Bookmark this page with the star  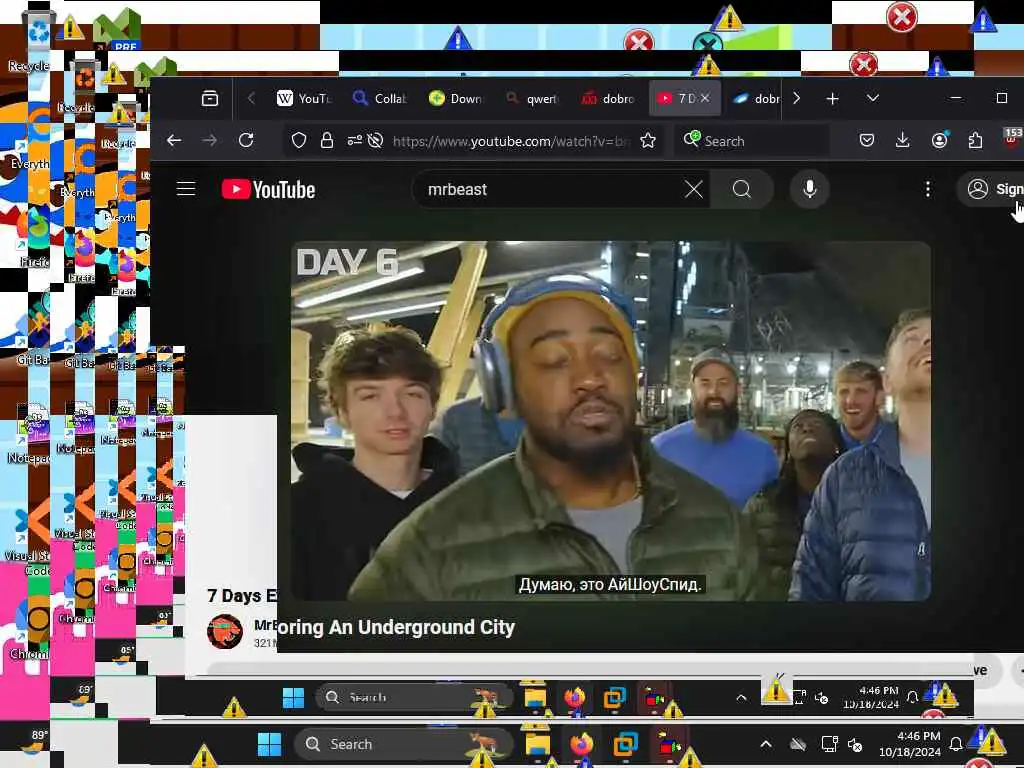tap(647, 140)
